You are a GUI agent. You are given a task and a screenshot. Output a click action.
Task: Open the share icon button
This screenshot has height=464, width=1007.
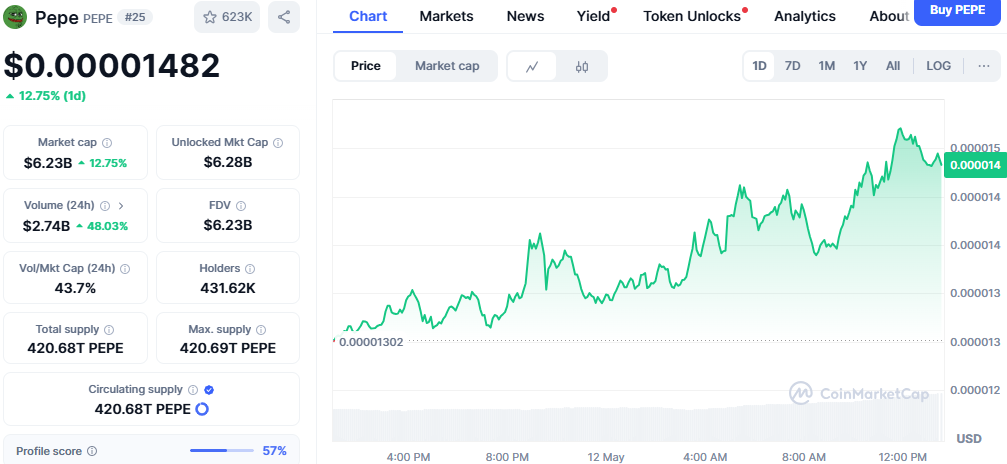(284, 17)
